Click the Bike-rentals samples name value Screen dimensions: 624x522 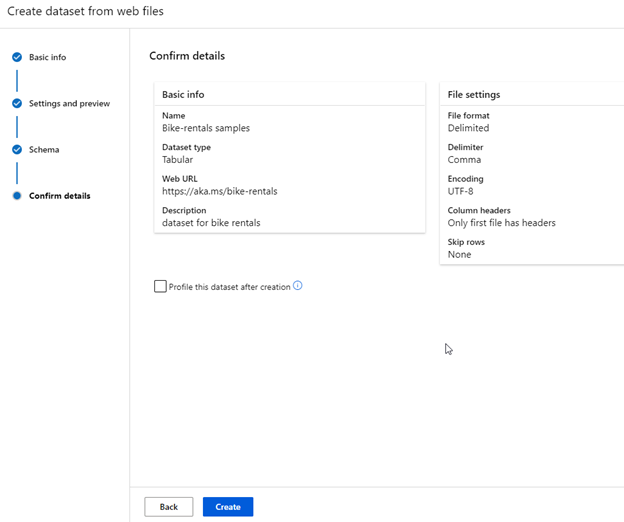tap(206, 128)
